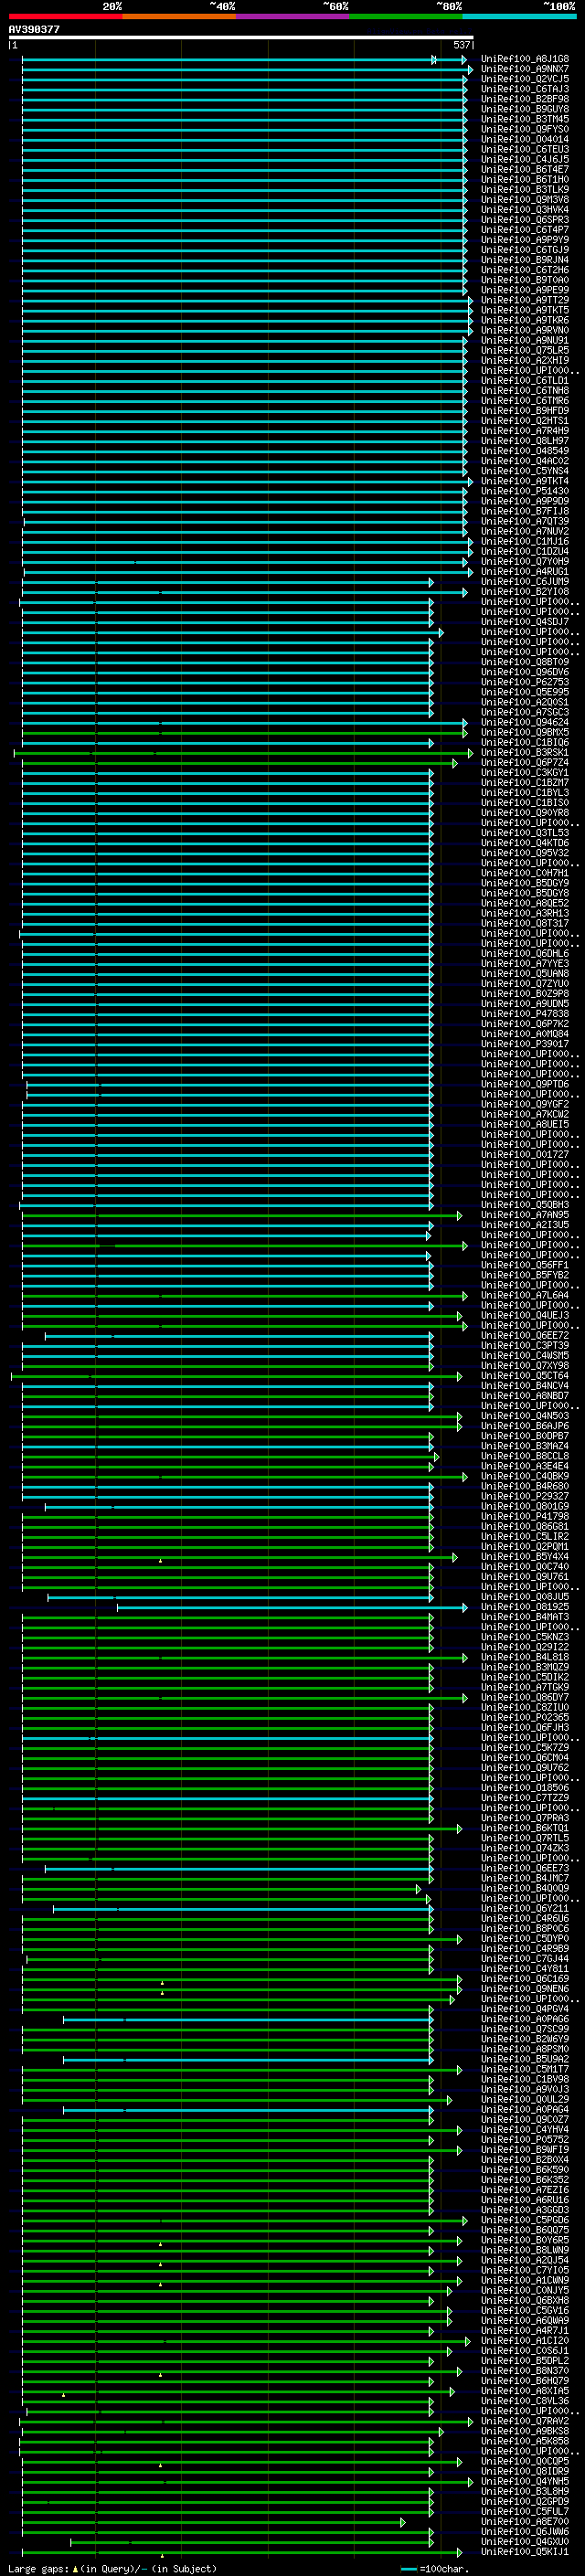The image size is (585, 2576).
Task: Click the orange ~40% identity legend segment
Action: [x=179, y=16]
